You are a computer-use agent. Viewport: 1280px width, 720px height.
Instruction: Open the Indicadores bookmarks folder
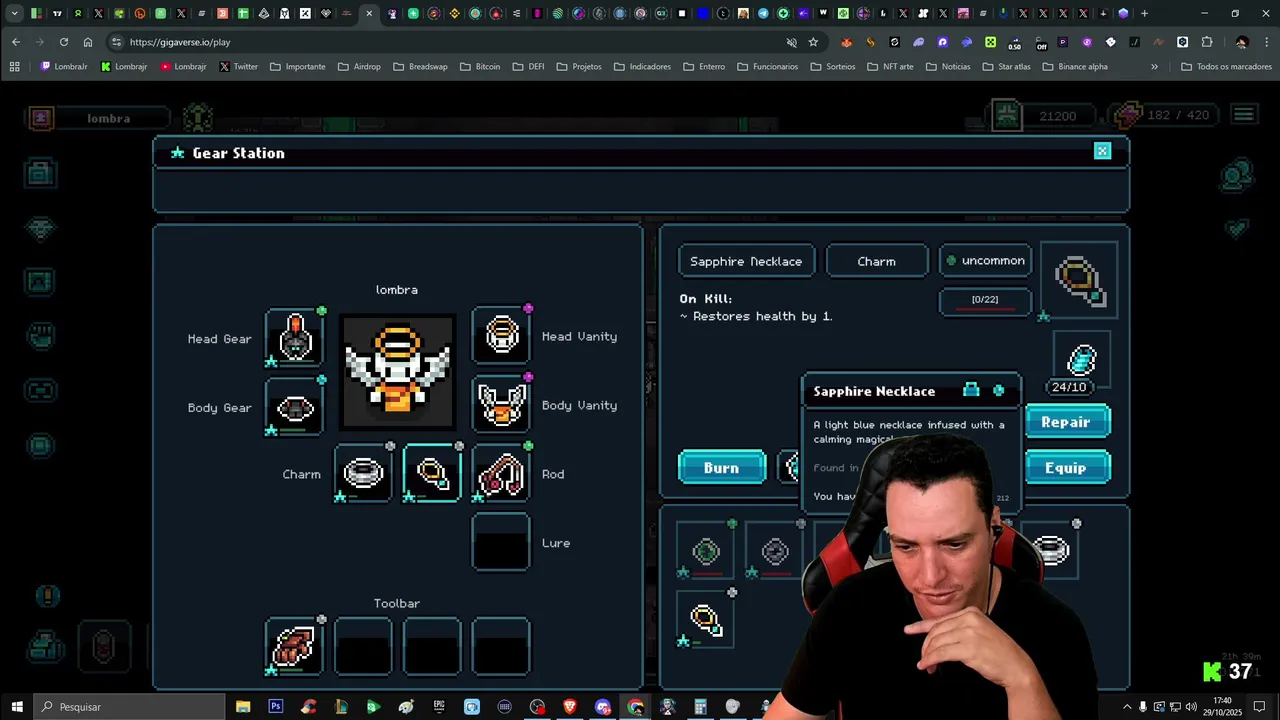click(x=642, y=67)
